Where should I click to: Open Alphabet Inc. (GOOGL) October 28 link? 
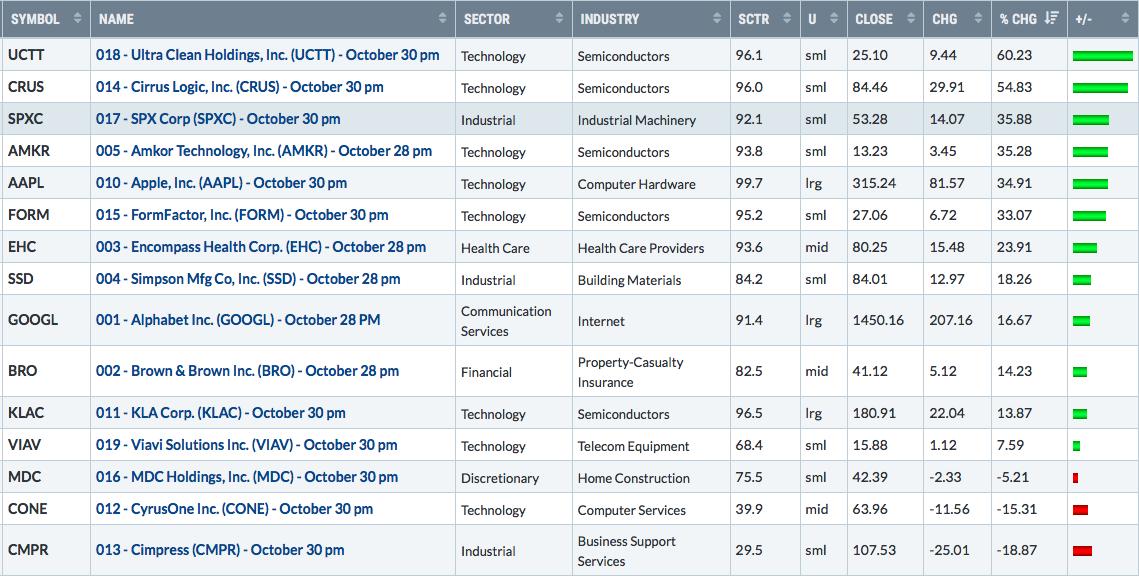[x=238, y=320]
